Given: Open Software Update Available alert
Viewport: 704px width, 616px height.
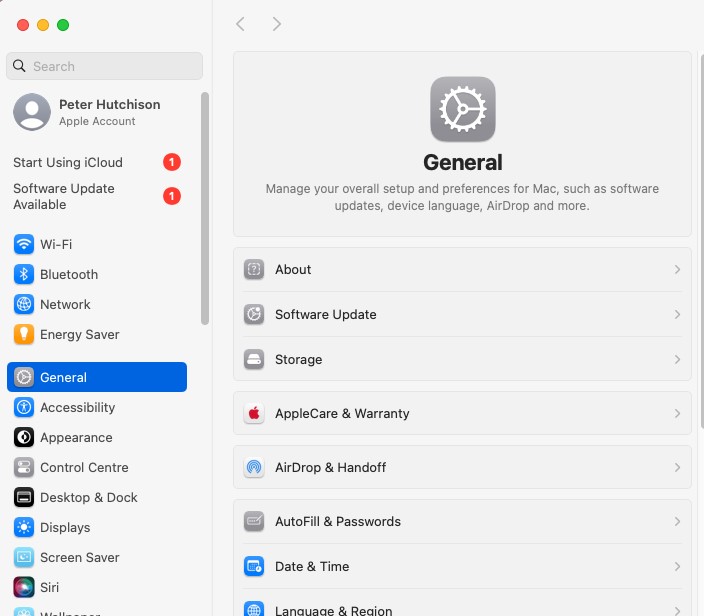Looking at the screenshot, I should (x=64, y=196).
